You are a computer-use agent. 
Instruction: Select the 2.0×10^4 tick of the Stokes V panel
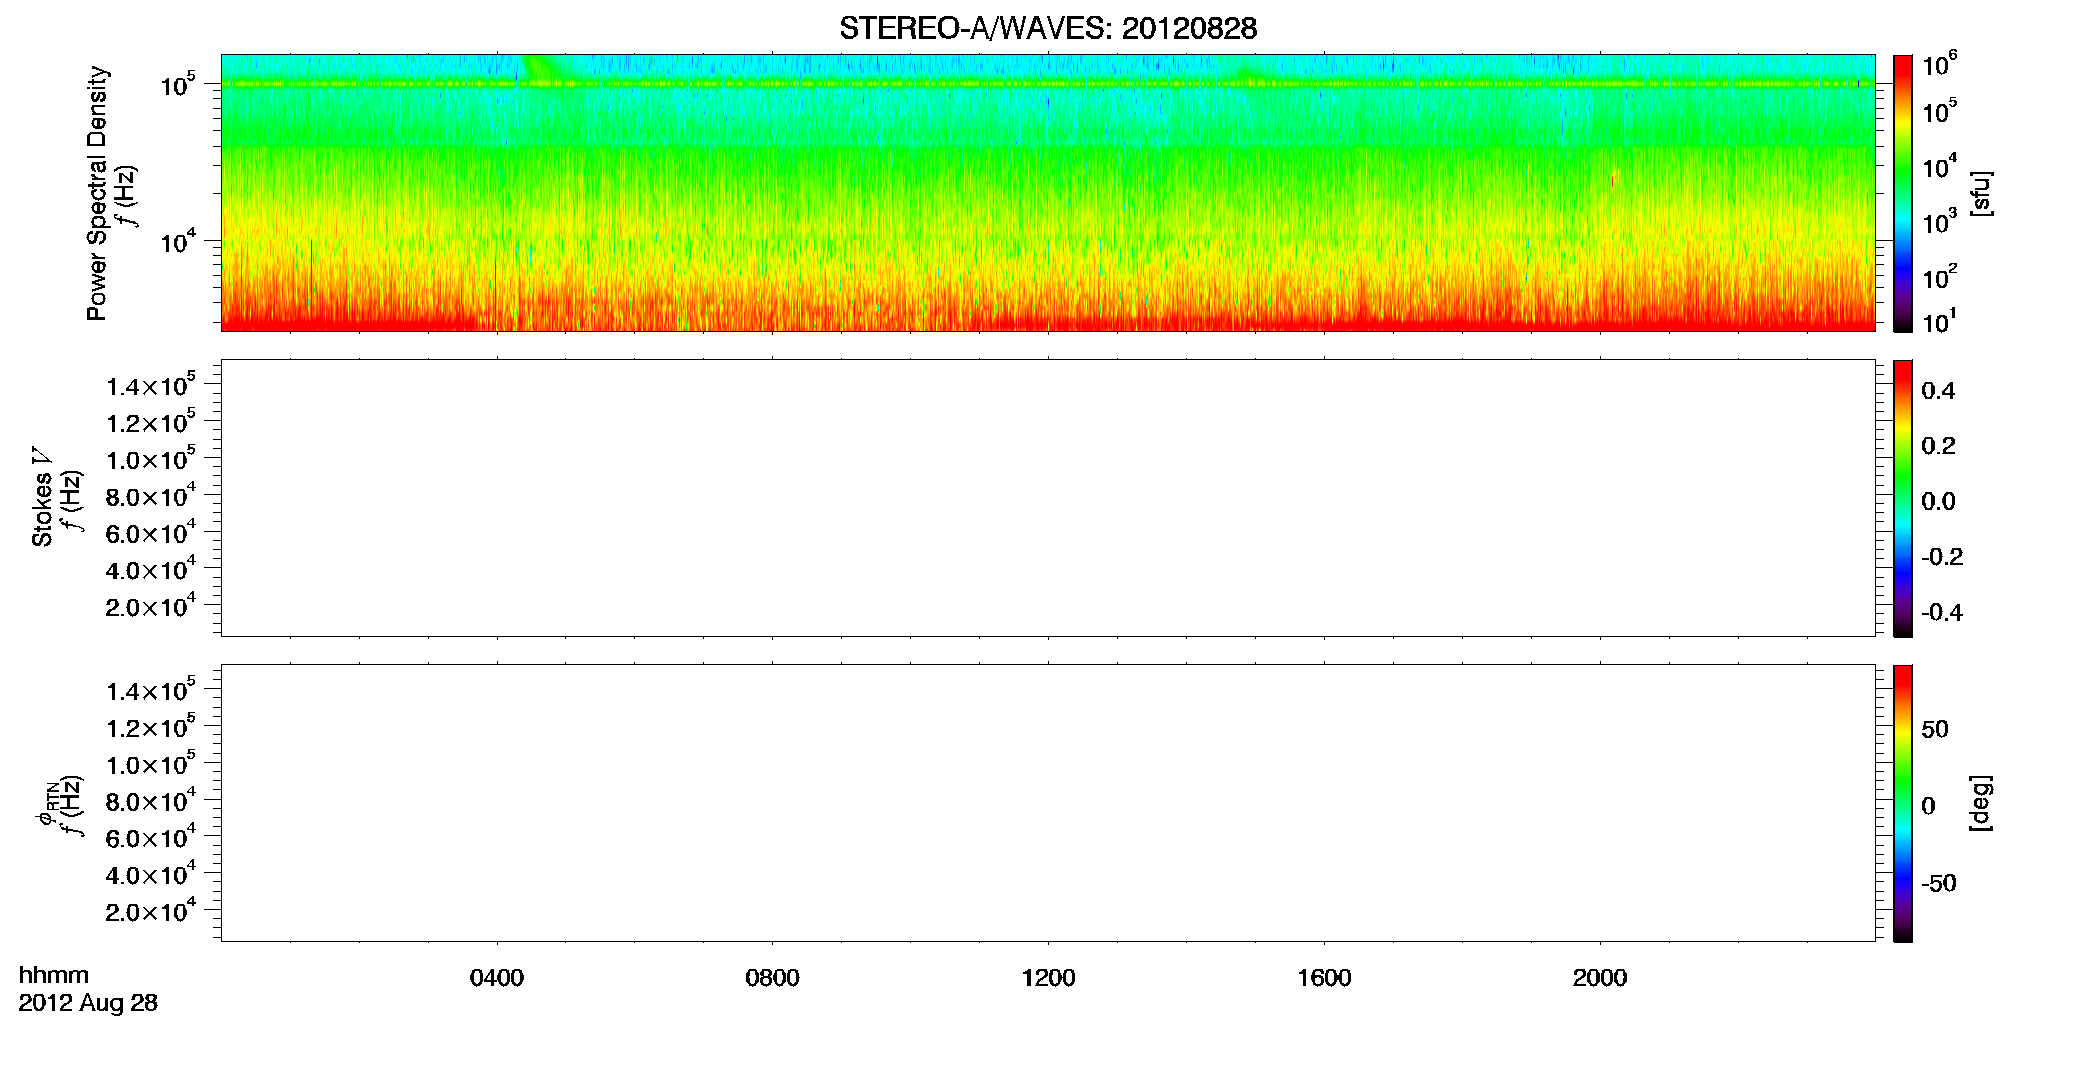coord(151,605)
